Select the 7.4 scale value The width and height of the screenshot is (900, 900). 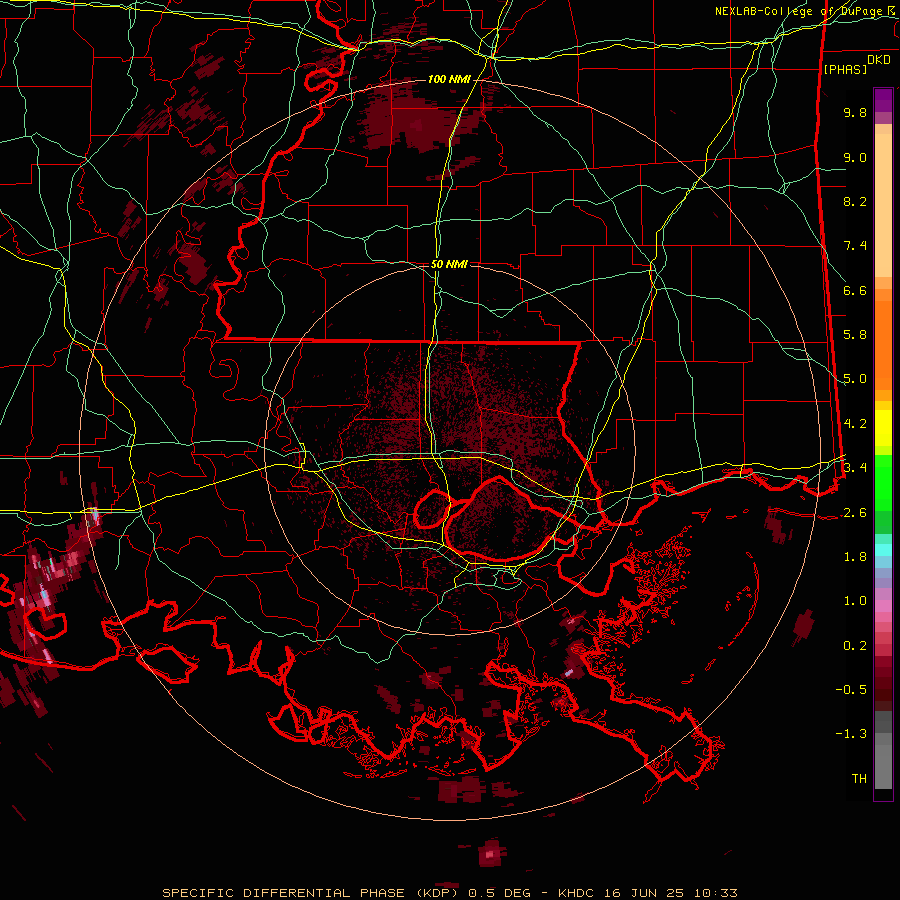(855, 246)
